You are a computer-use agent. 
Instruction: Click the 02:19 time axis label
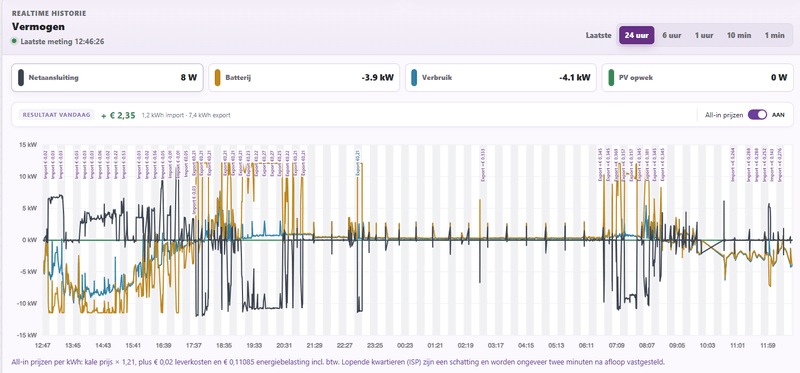coord(465,345)
